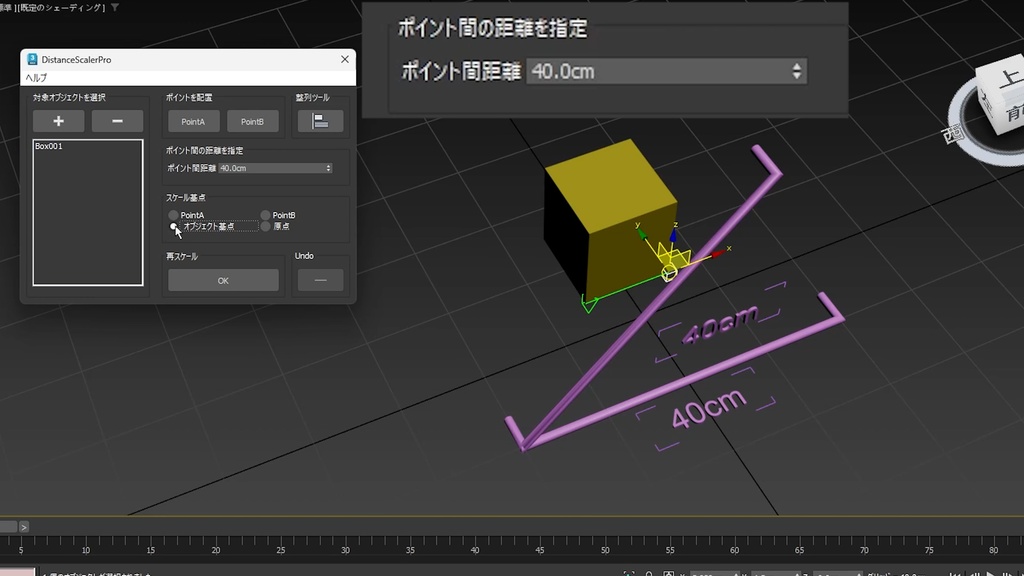Click frame 25 on the timeline
This screenshot has width=1024, height=576.
280,550
